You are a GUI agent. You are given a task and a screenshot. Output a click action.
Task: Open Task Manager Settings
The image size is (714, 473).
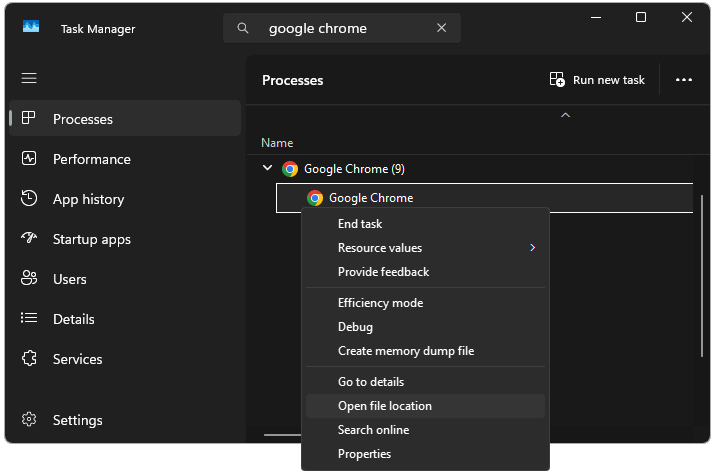pyautogui.click(x=125, y=420)
